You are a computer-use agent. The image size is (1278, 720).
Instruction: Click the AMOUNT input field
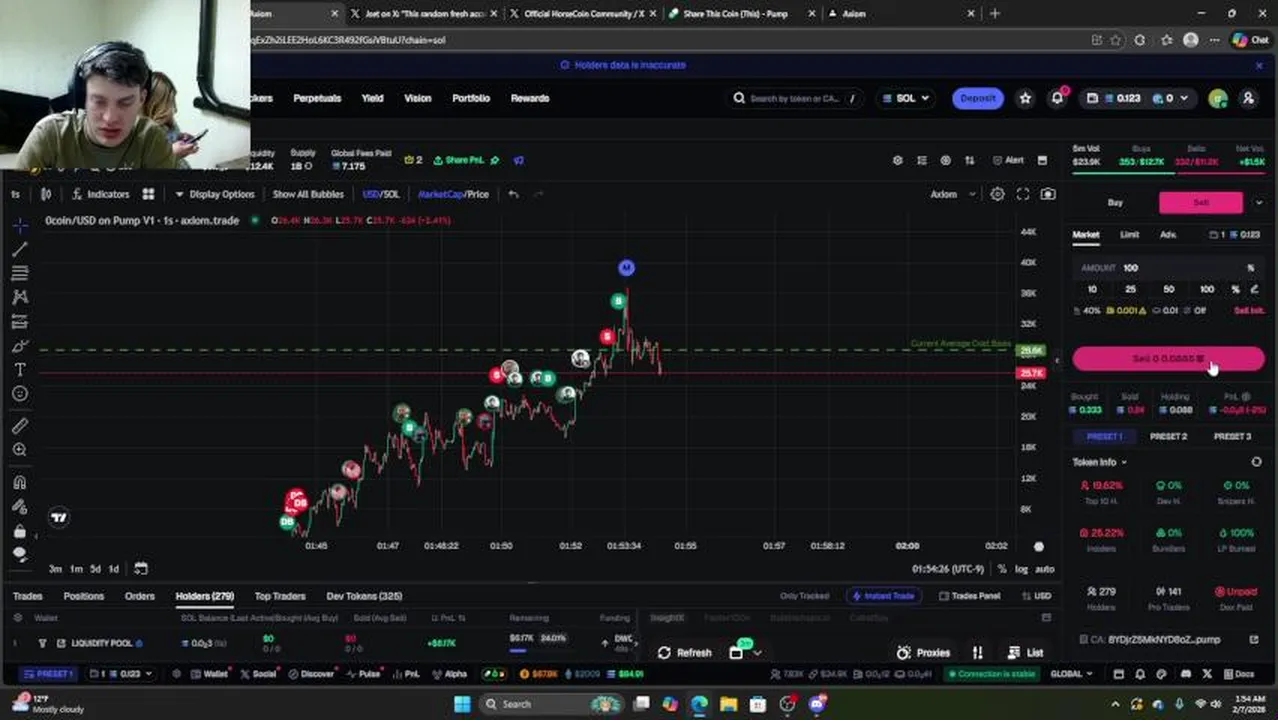coord(1168,268)
